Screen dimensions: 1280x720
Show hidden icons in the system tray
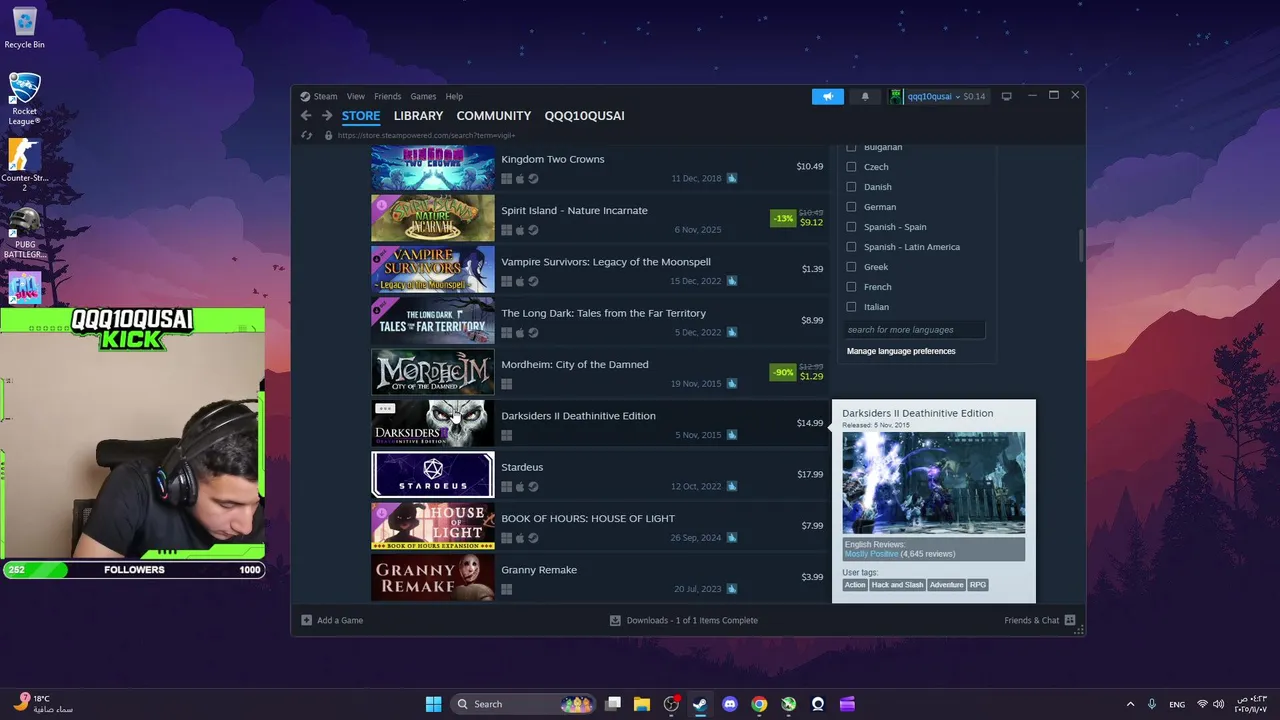coord(1130,704)
